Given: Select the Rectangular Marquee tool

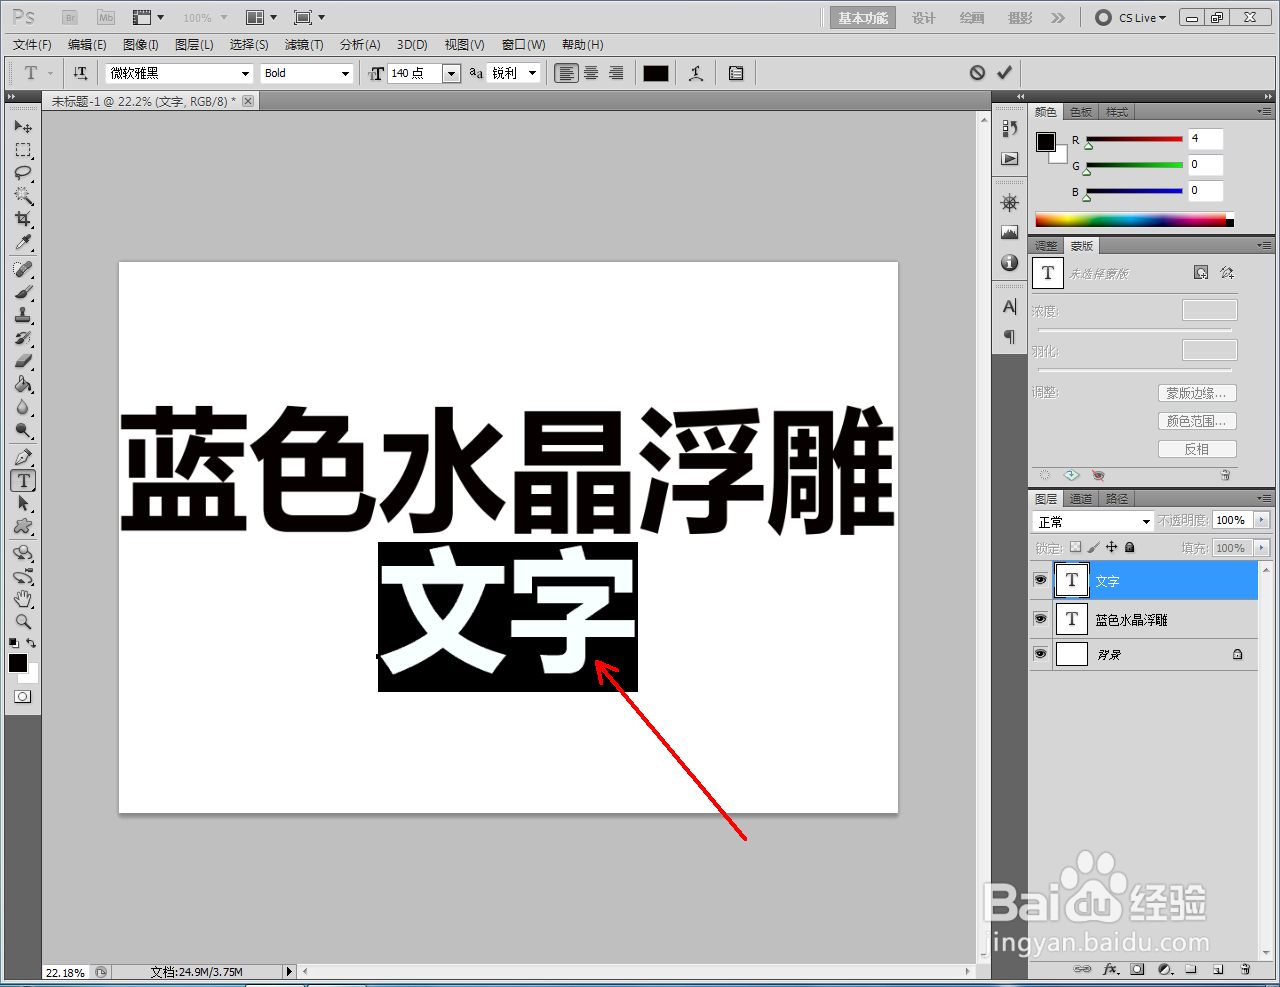Looking at the screenshot, I should [23, 150].
